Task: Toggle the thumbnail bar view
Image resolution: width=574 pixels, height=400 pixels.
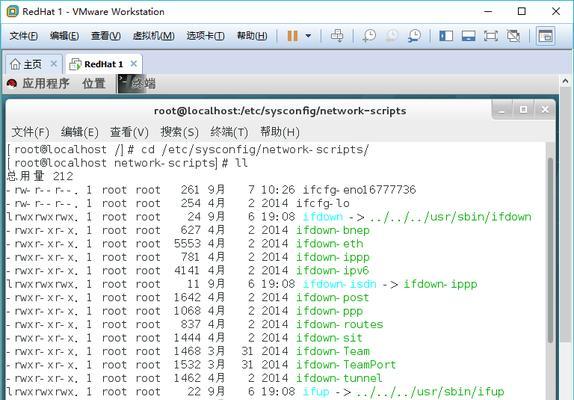Action: tap(469, 36)
